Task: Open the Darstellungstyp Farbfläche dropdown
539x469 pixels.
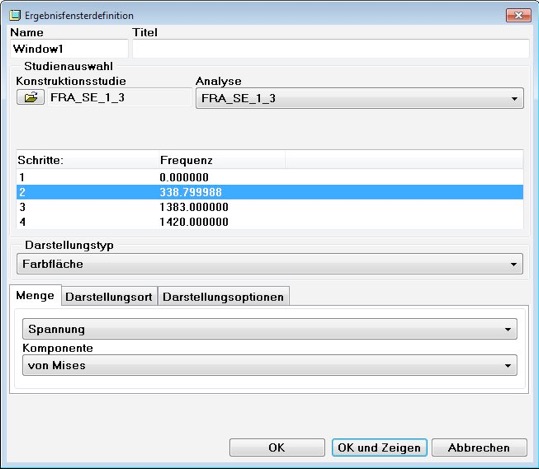Action: tap(270, 264)
